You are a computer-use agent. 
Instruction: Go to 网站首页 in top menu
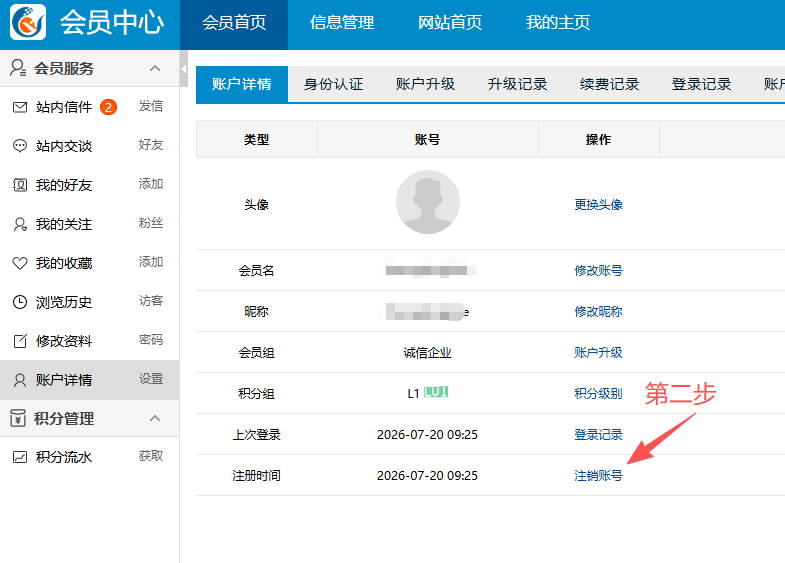click(x=450, y=23)
